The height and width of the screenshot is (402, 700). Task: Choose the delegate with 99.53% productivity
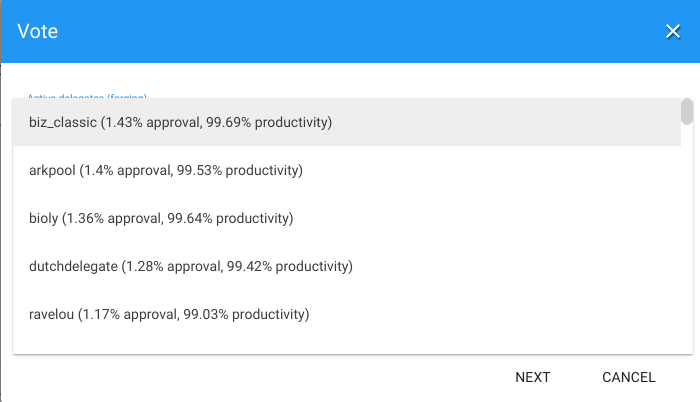click(x=166, y=170)
